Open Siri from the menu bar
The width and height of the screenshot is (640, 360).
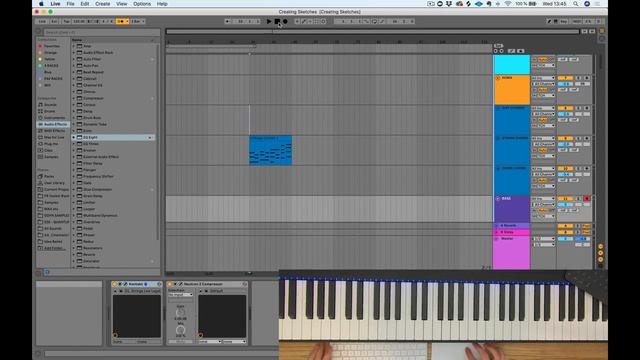coord(587,4)
